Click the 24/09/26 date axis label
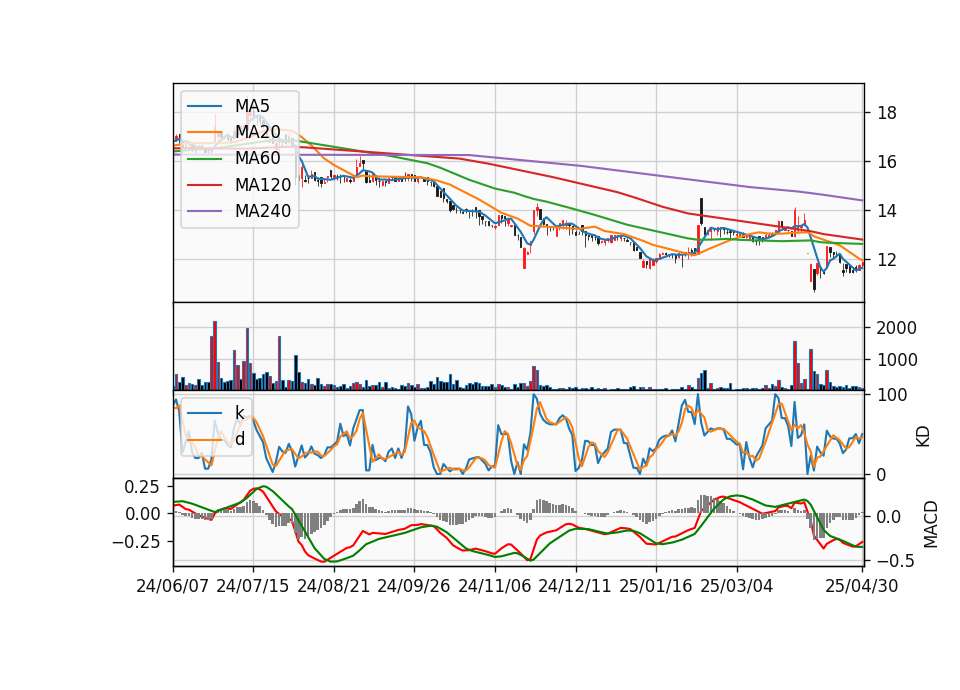960x690 pixels. pos(414,586)
